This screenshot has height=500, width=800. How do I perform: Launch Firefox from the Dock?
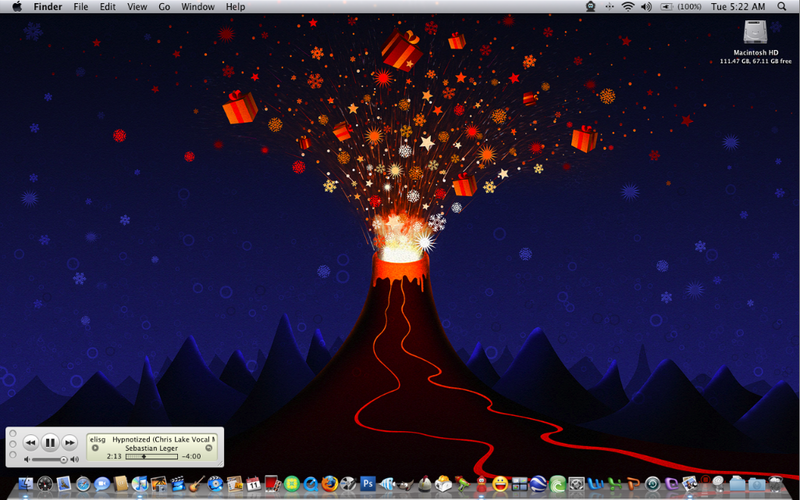click(x=330, y=484)
